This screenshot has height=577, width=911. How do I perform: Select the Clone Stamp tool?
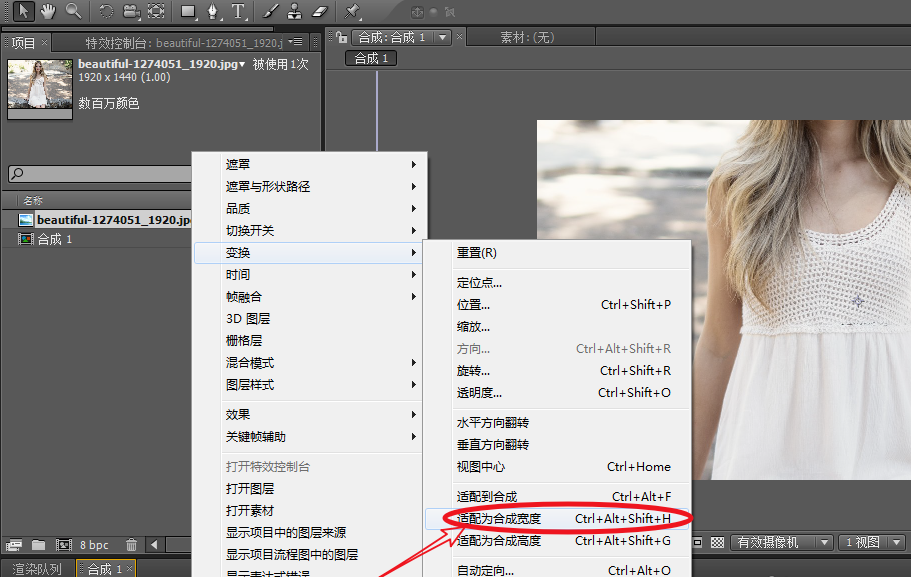pyautogui.click(x=295, y=11)
